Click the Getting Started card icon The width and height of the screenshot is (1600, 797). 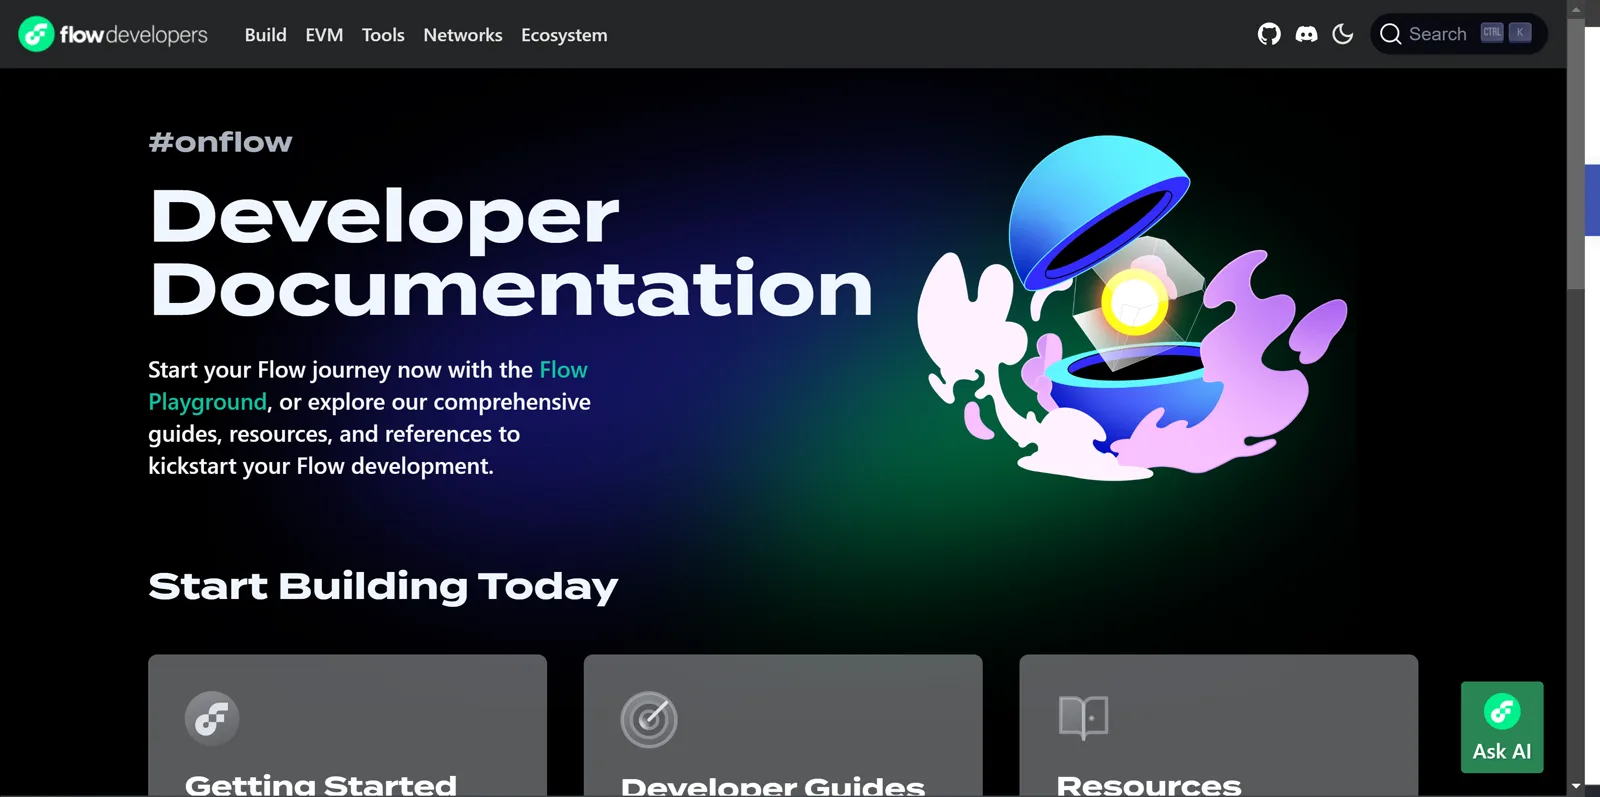(212, 718)
